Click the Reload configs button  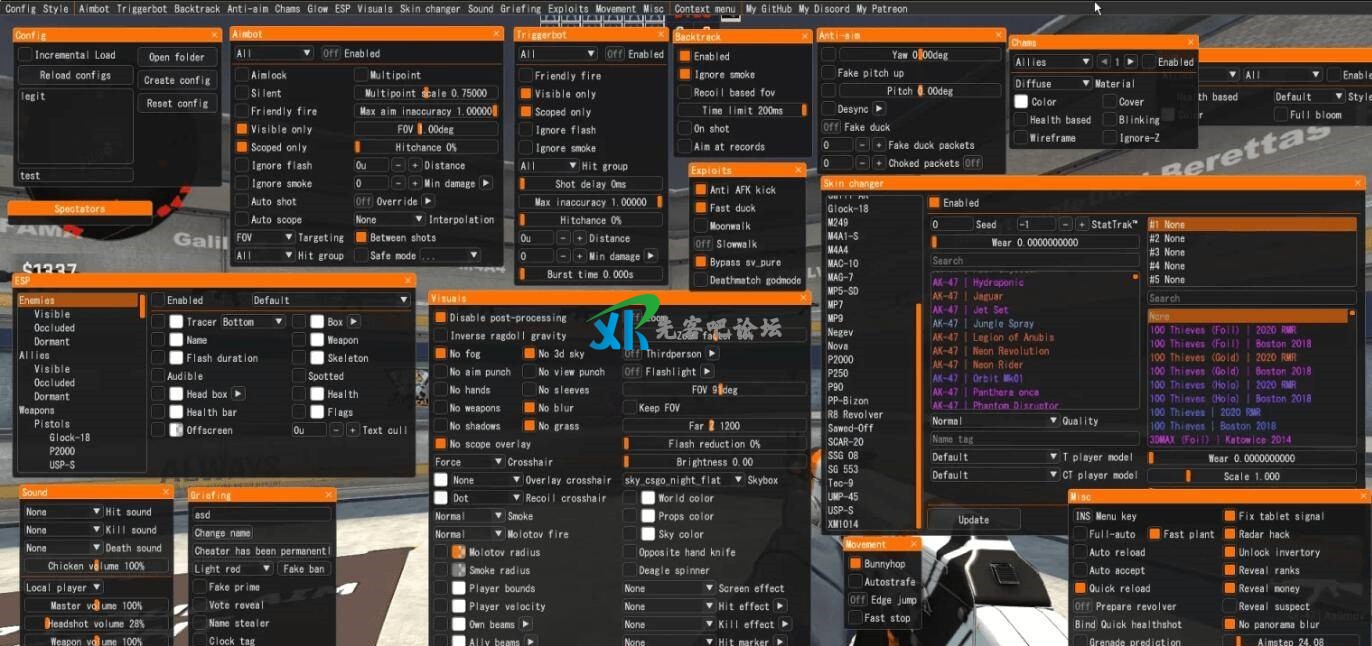pyautogui.click(x=75, y=75)
